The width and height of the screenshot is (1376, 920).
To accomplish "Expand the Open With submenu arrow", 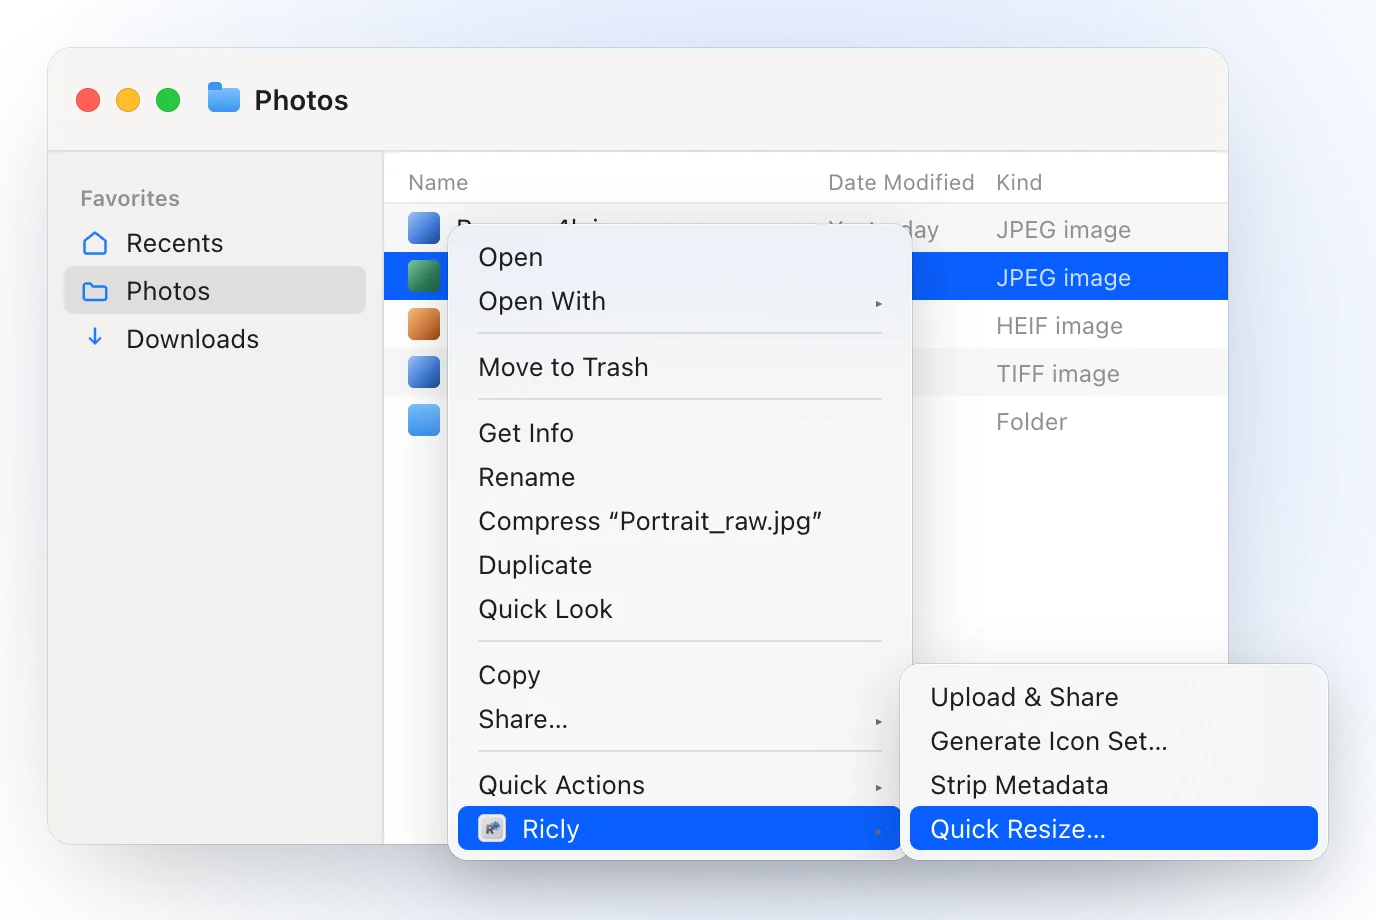I will (878, 303).
